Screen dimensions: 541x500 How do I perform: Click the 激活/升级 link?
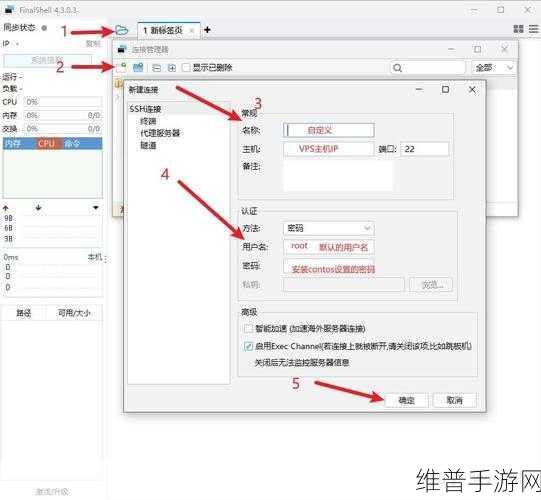52,491
